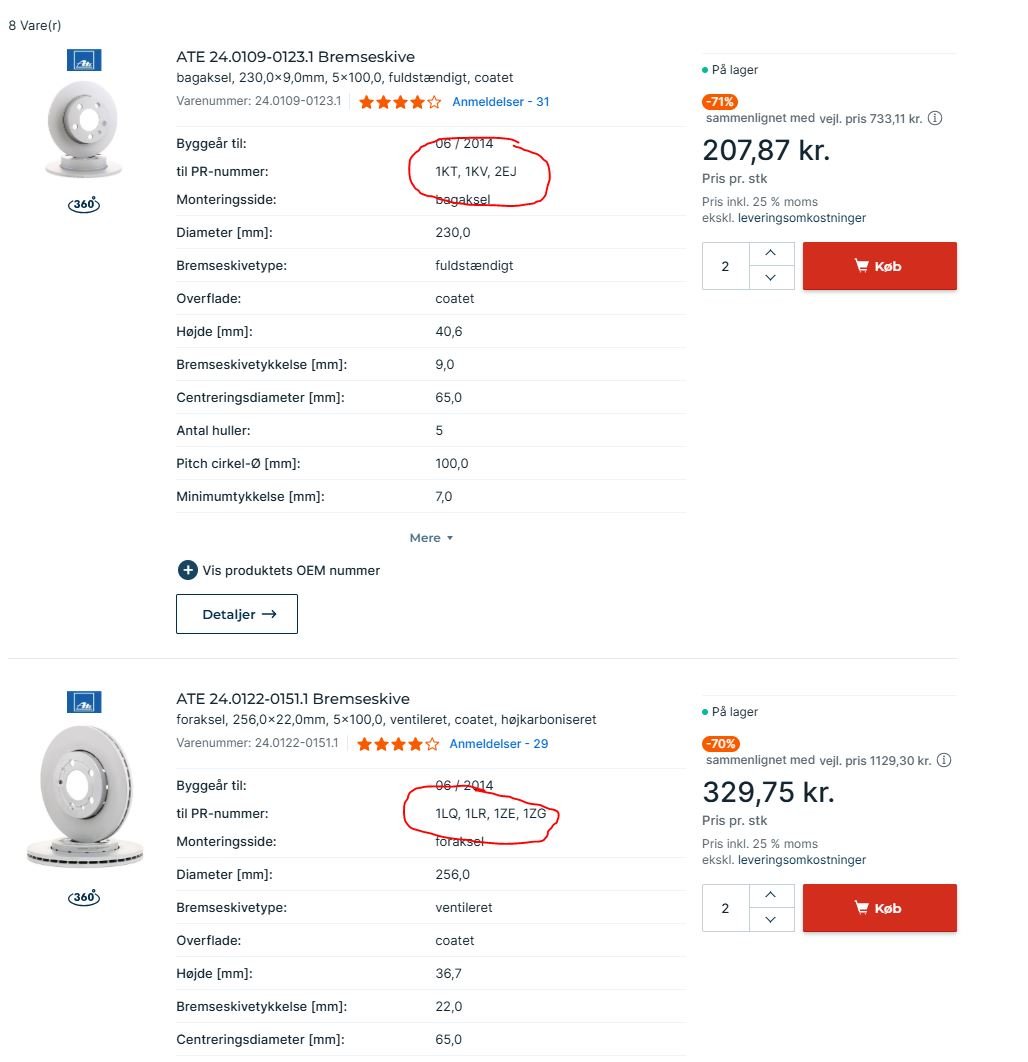Click ATE brand logo on first product
The height and width of the screenshot is (1062, 1028).
[x=84, y=60]
